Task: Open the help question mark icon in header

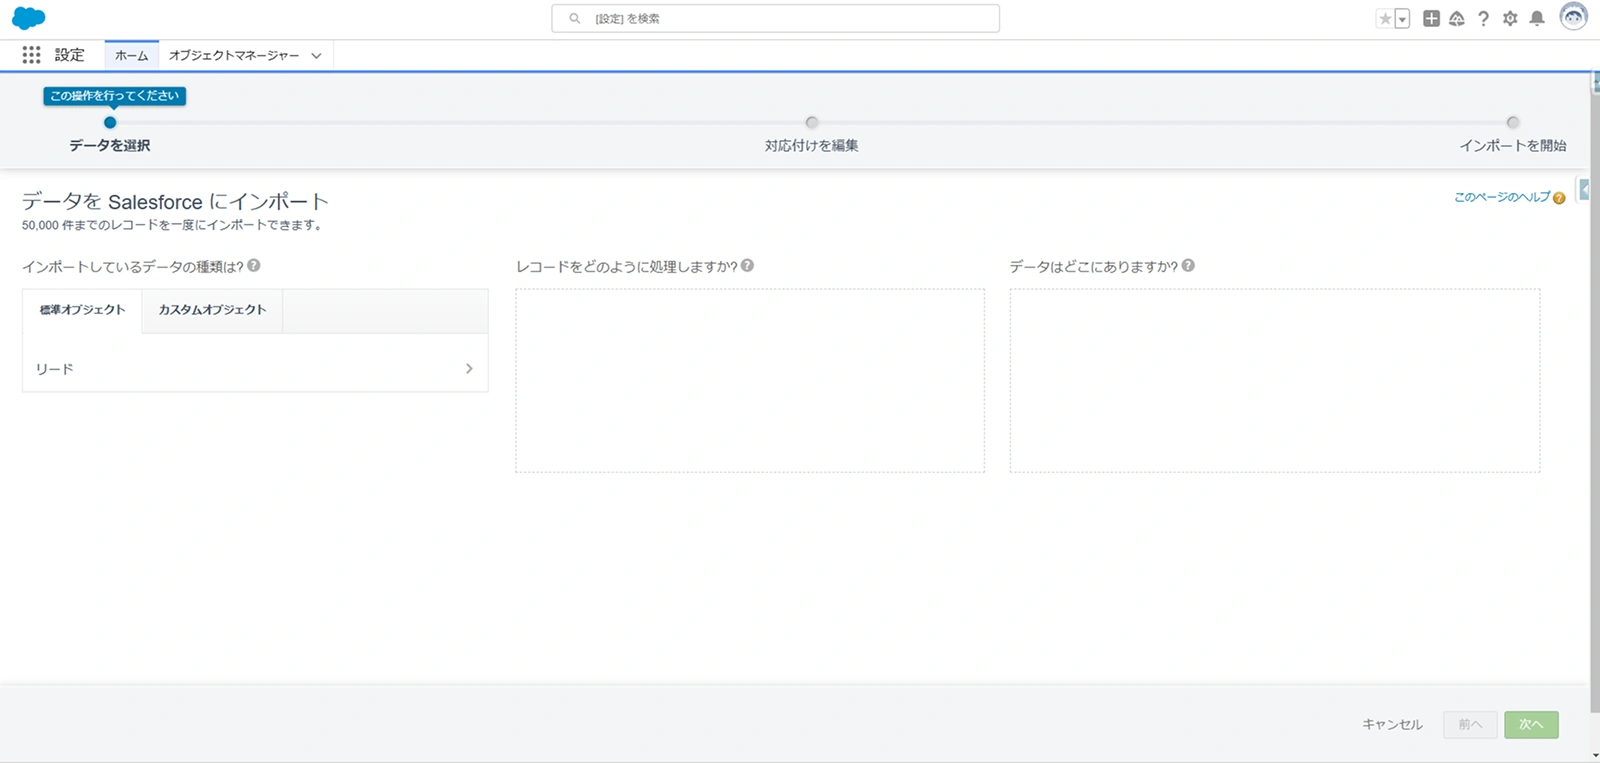Action: [1483, 18]
